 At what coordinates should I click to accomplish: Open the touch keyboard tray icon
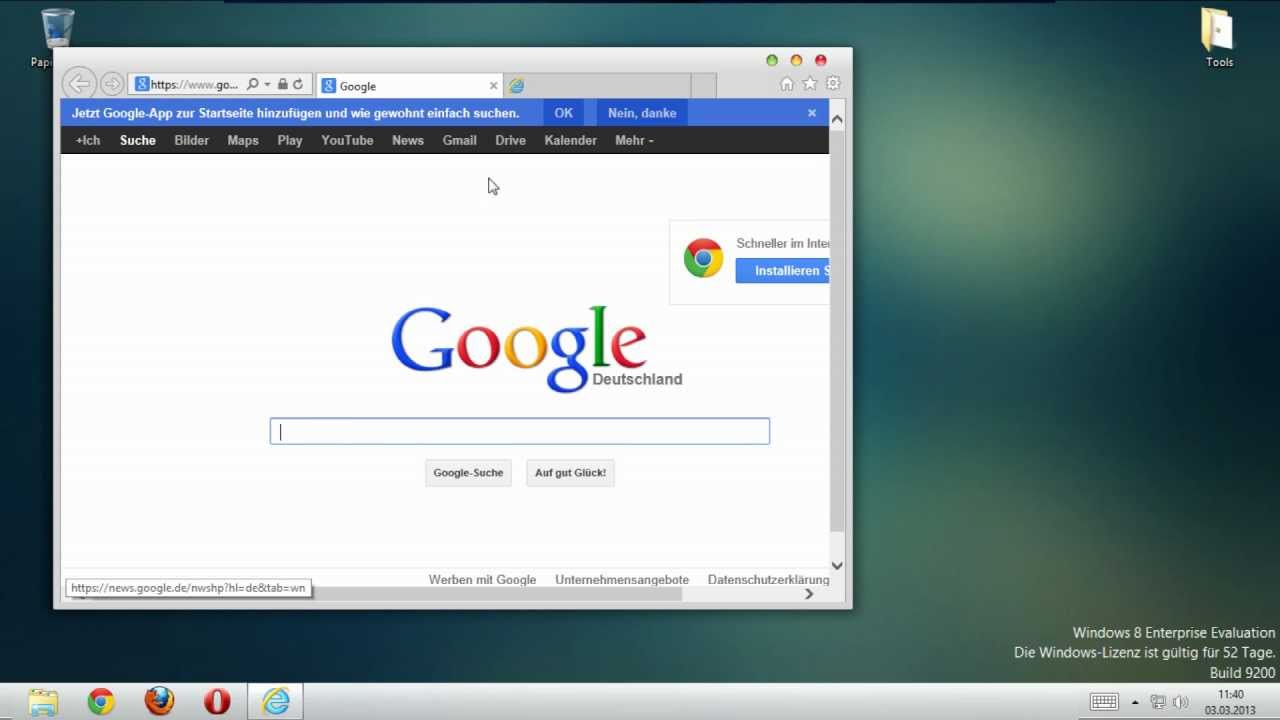point(1104,702)
